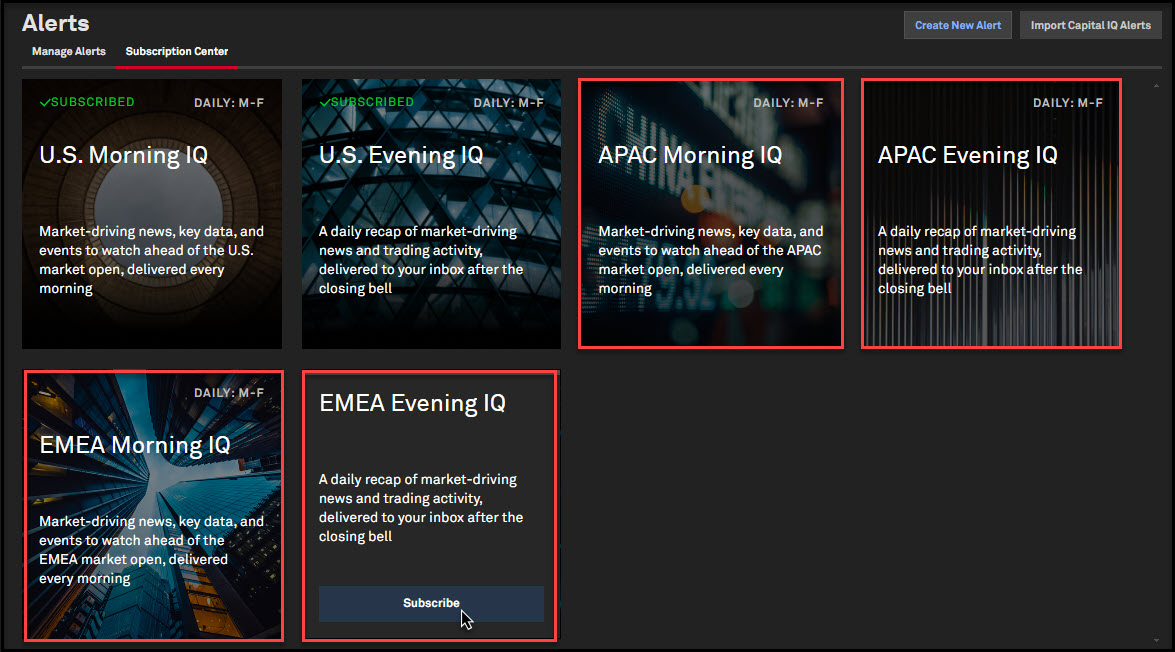
Task: Open the U.S. Morning IQ card
Action: coord(152,214)
